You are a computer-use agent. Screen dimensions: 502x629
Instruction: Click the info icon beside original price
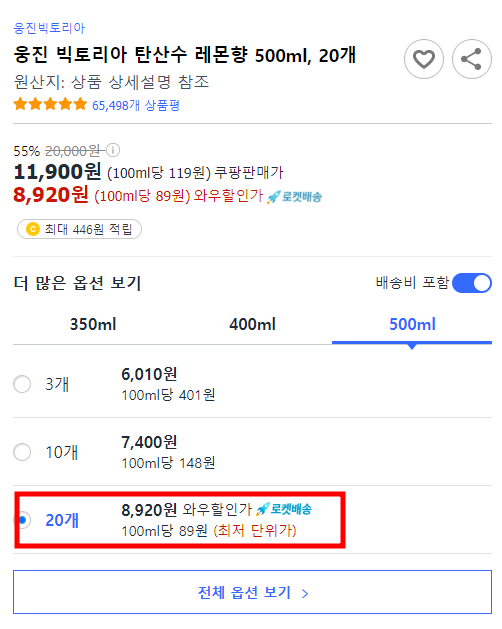tap(113, 150)
